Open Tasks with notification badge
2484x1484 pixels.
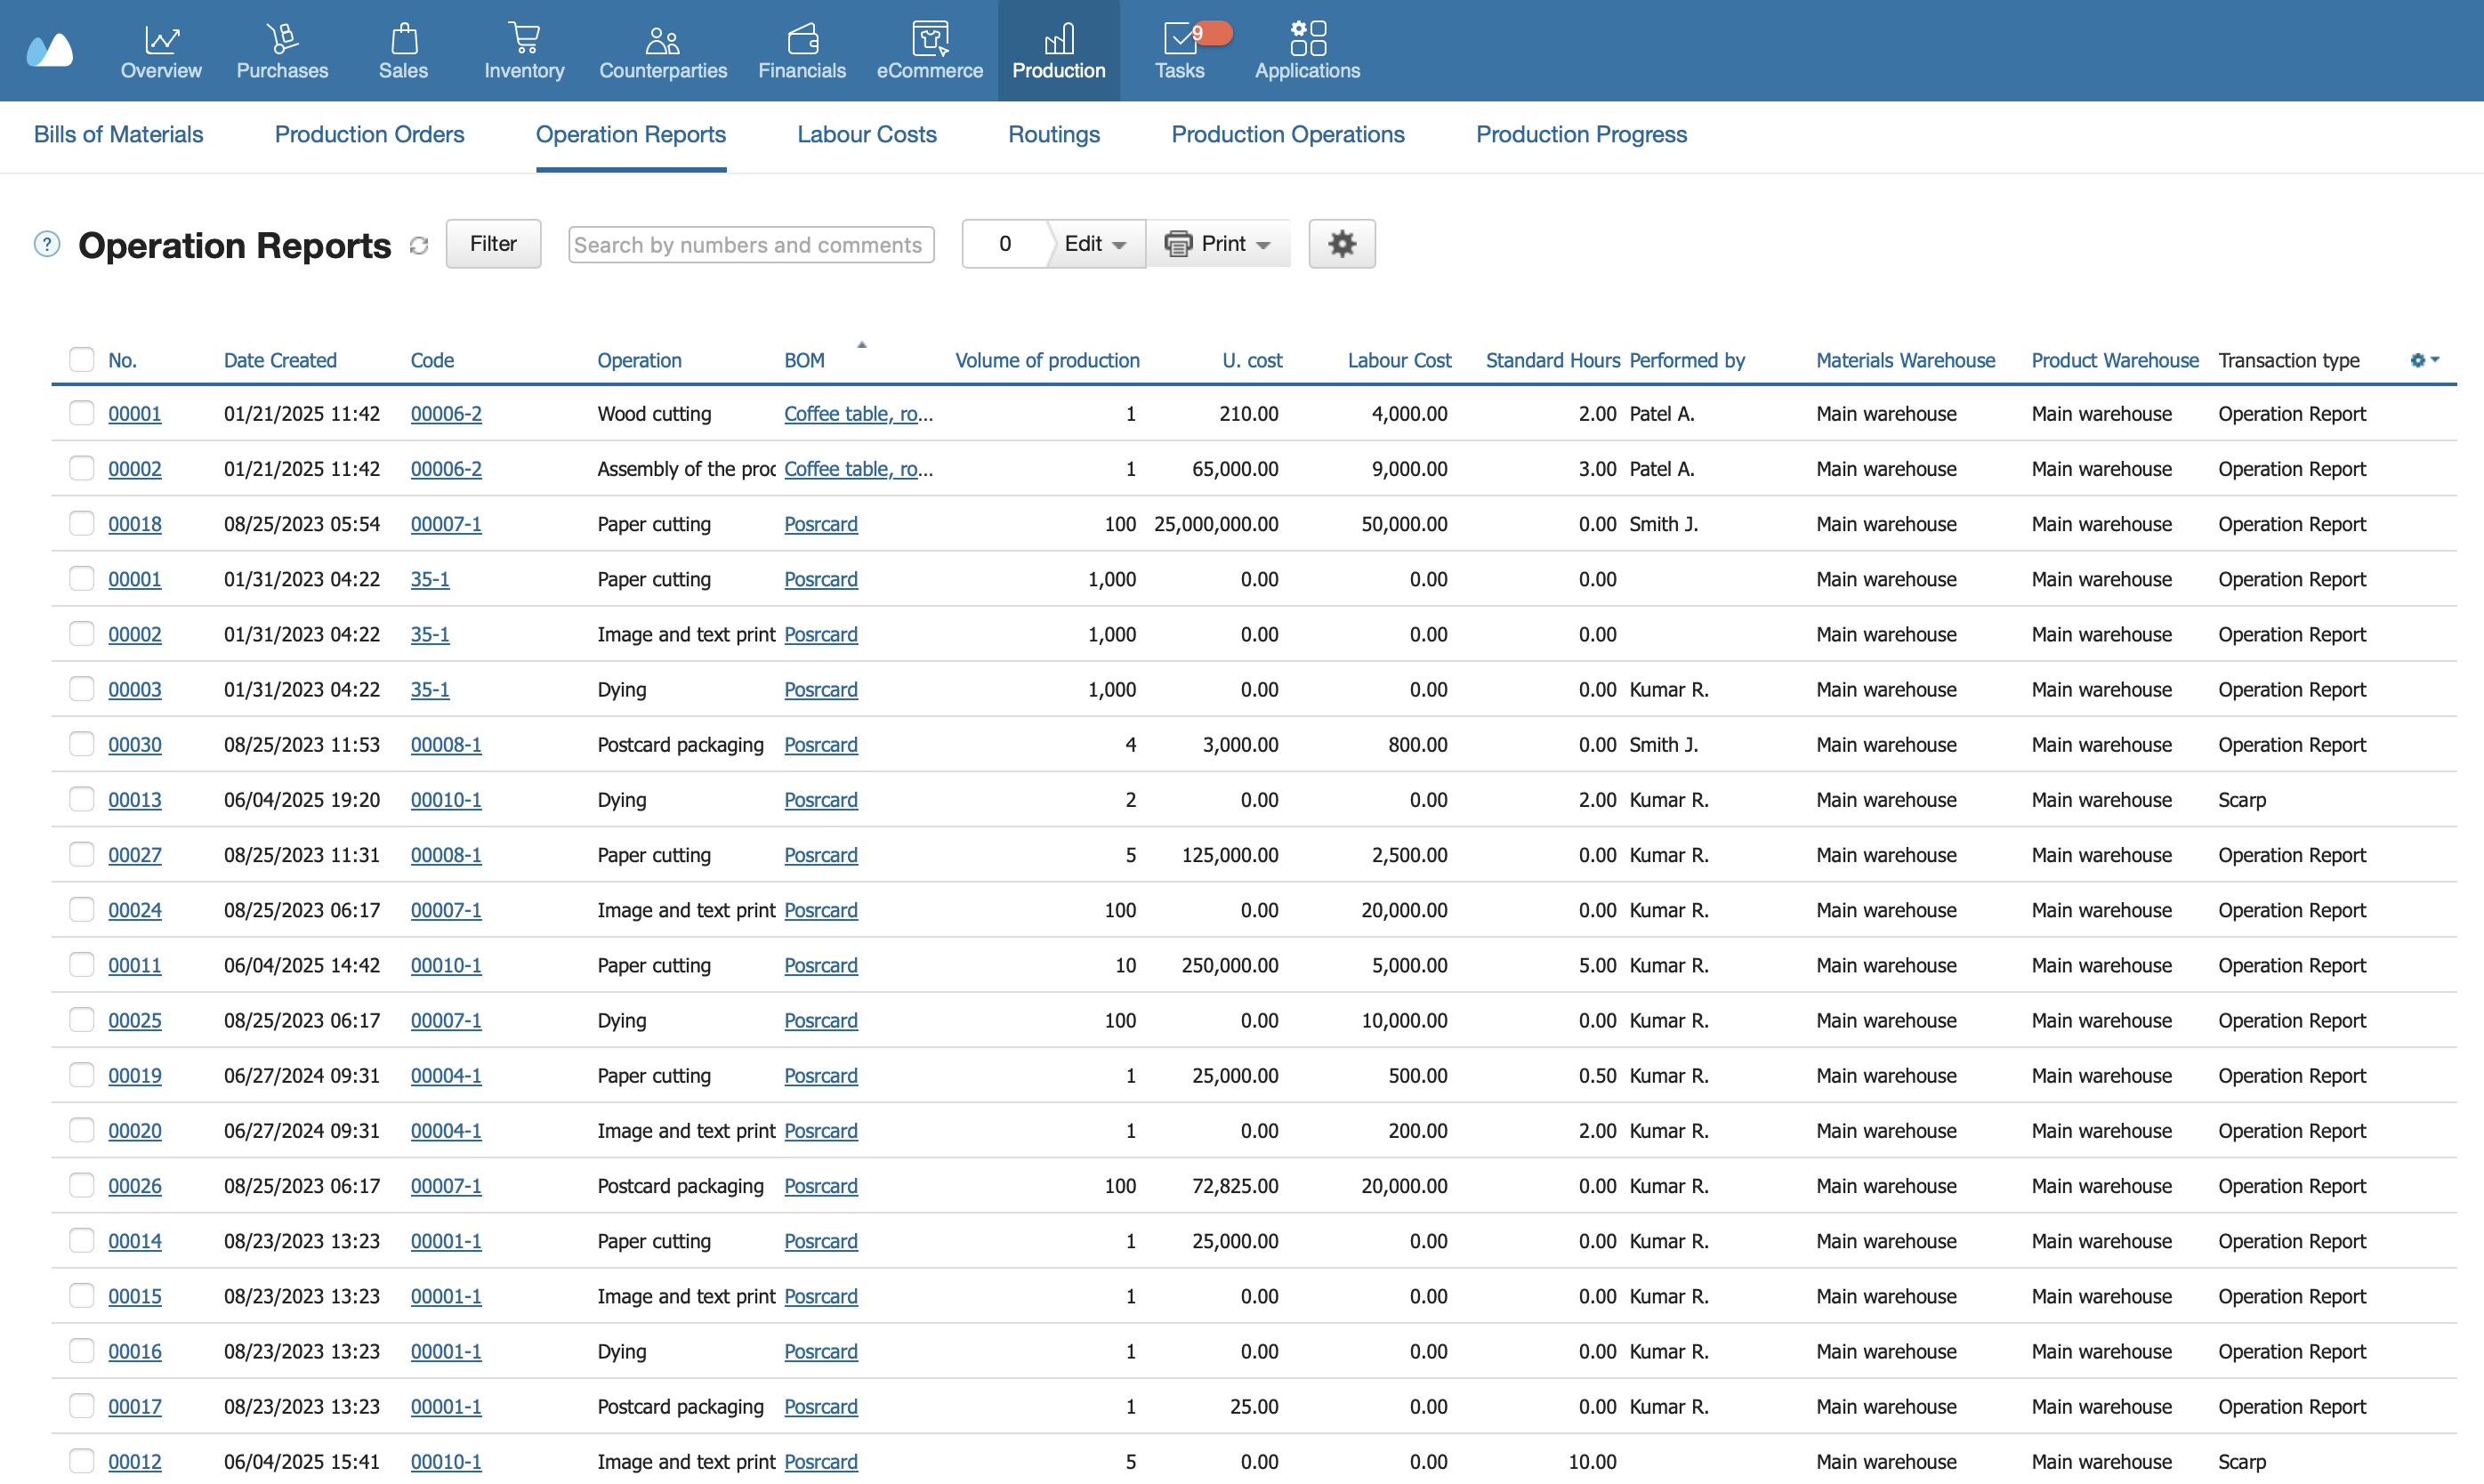[1180, 50]
